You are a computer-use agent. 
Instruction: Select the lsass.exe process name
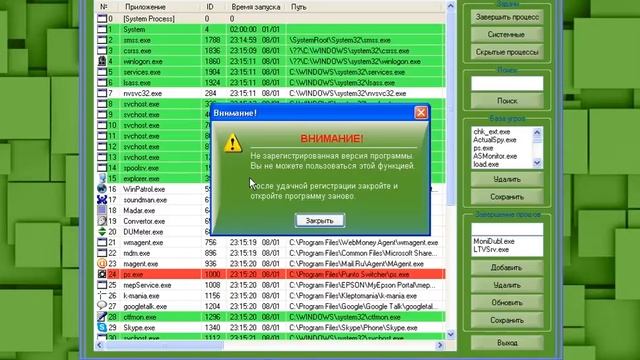click(137, 82)
